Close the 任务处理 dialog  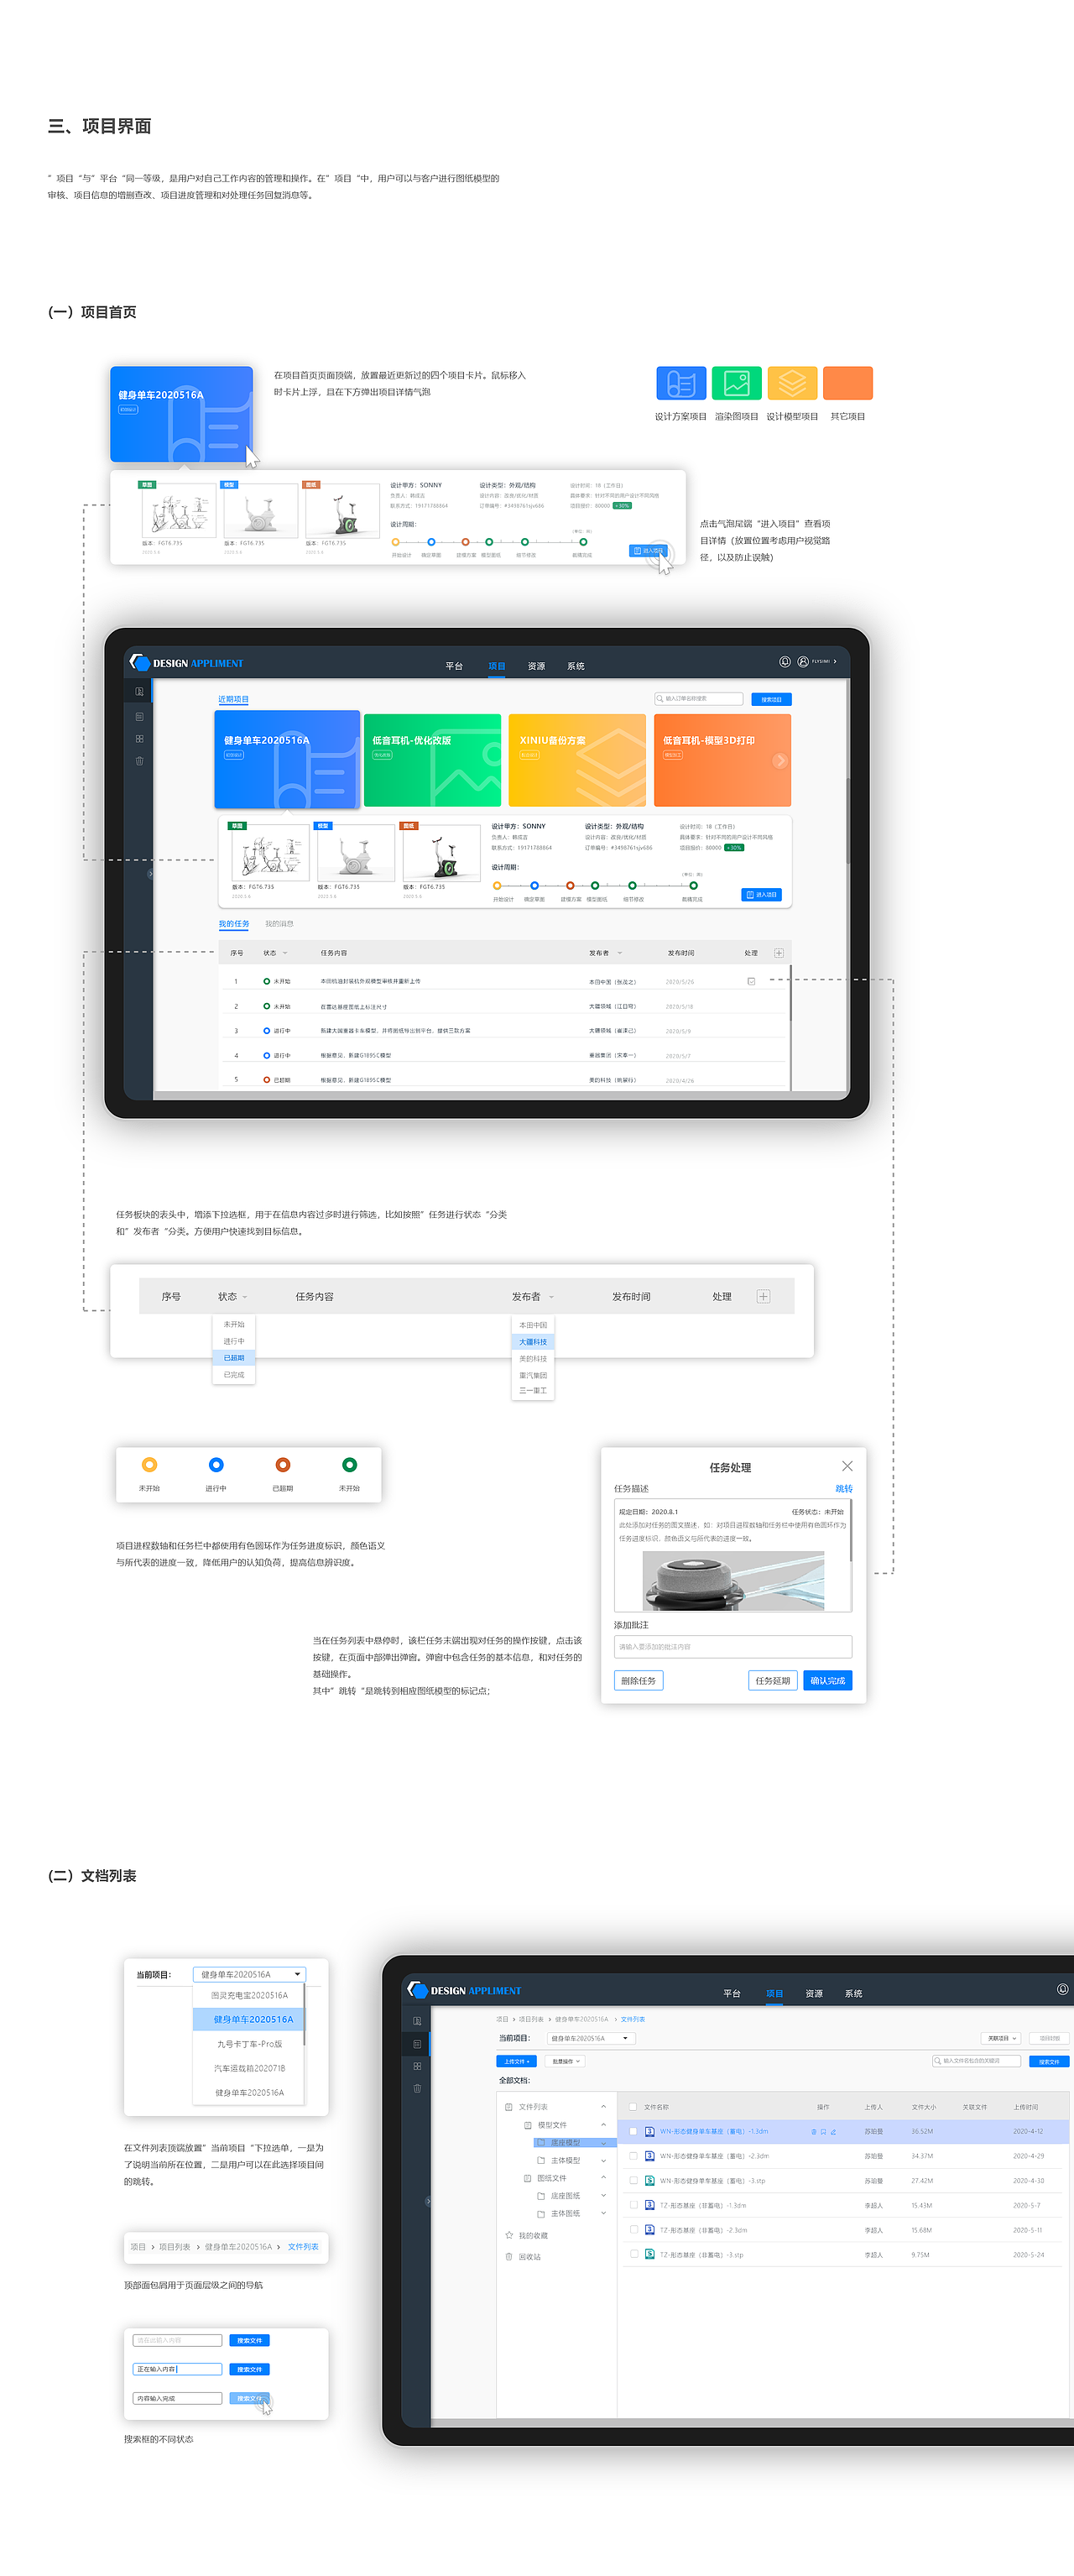pyautogui.click(x=847, y=1466)
